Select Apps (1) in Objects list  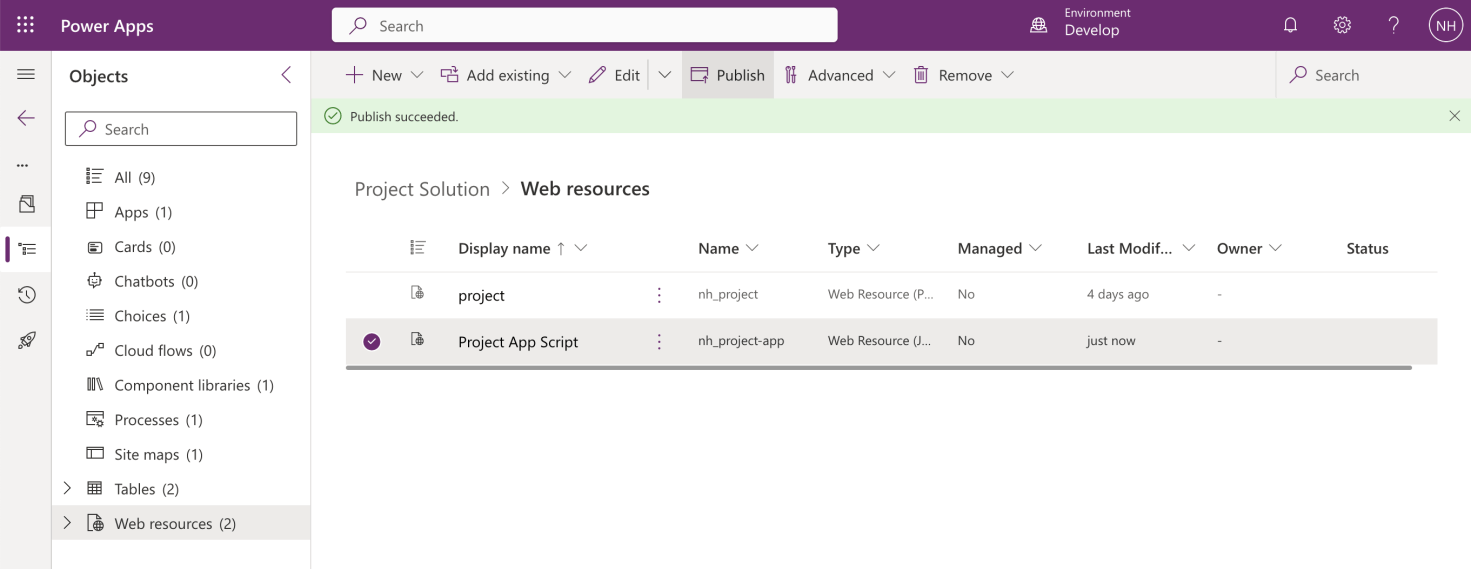143,212
